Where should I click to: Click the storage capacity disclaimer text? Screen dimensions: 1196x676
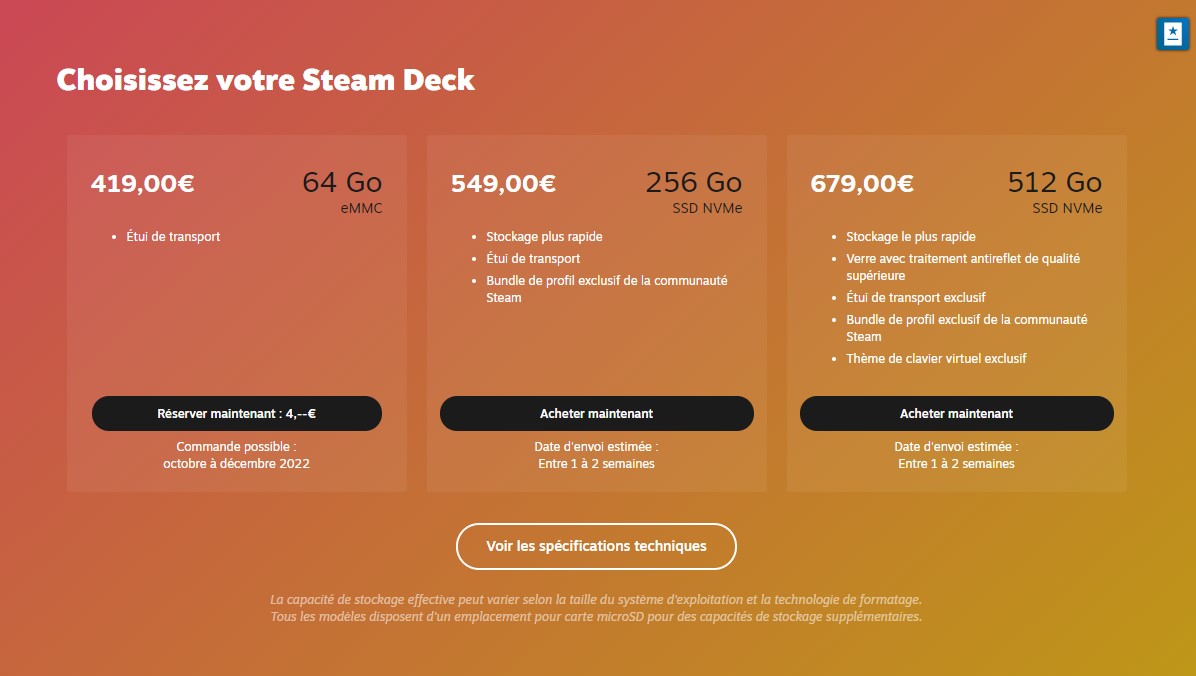pos(596,608)
